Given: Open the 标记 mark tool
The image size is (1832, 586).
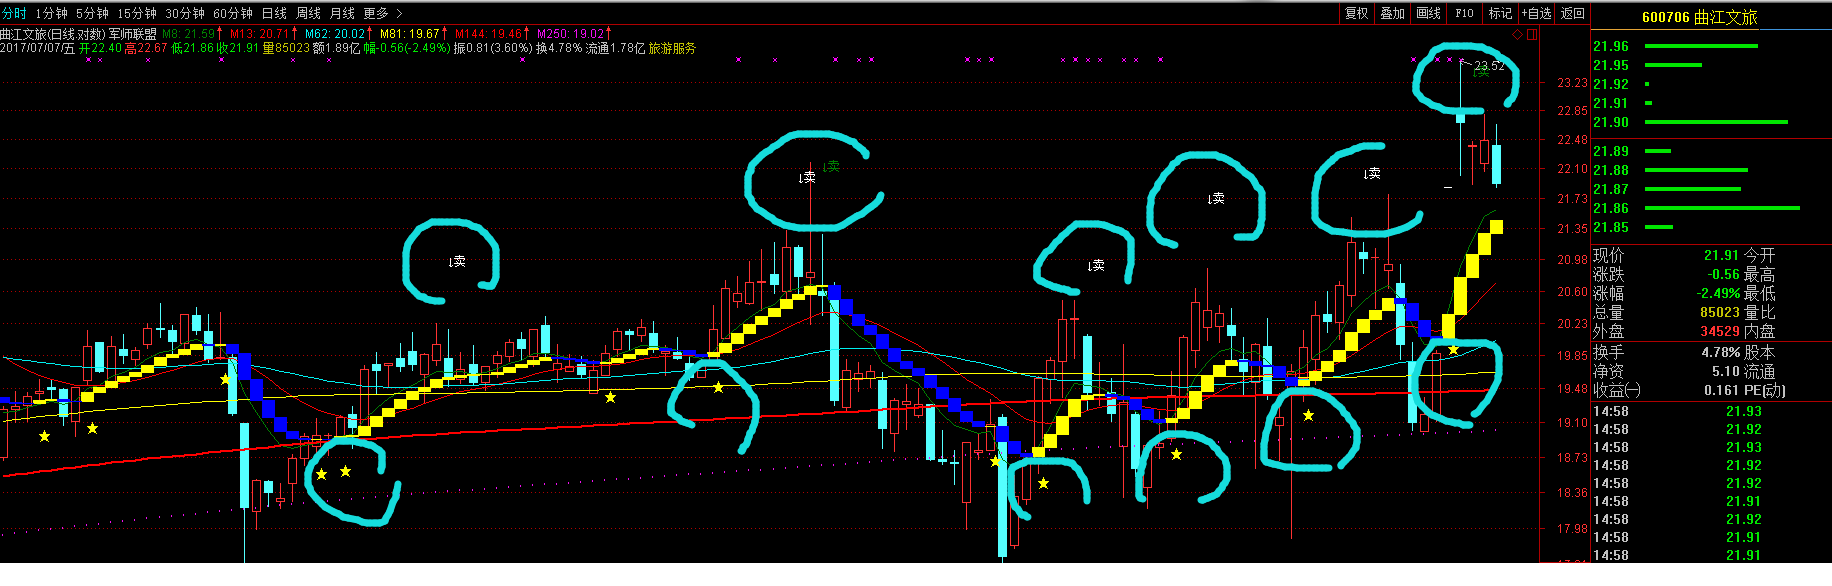Looking at the screenshot, I should pyautogui.click(x=1500, y=13).
